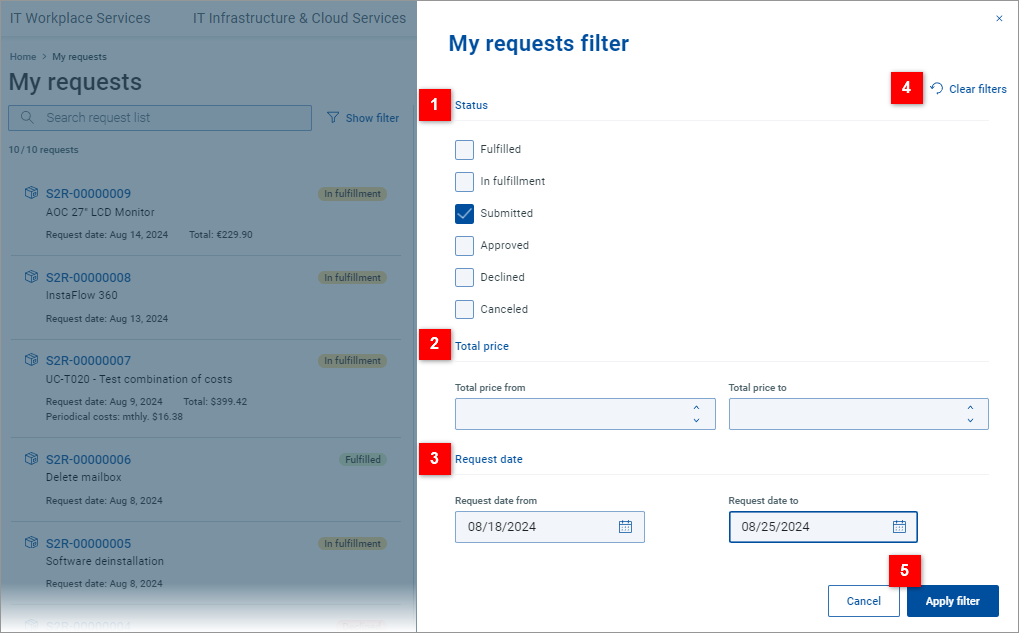Click the Cancel button
This screenshot has width=1019, height=633.
tap(863, 601)
